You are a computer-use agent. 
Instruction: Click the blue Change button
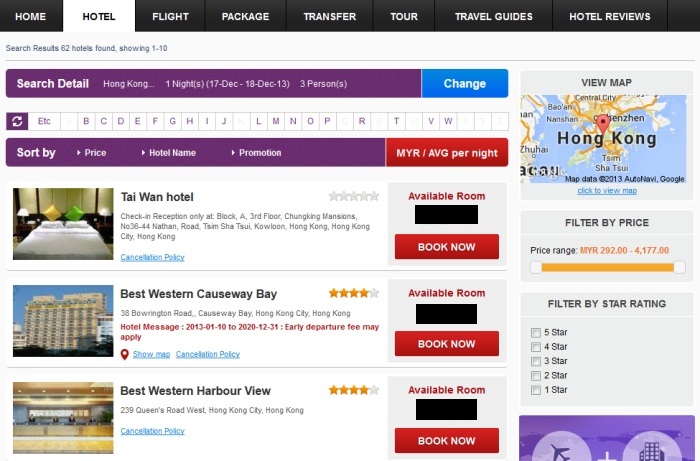pyautogui.click(x=465, y=83)
